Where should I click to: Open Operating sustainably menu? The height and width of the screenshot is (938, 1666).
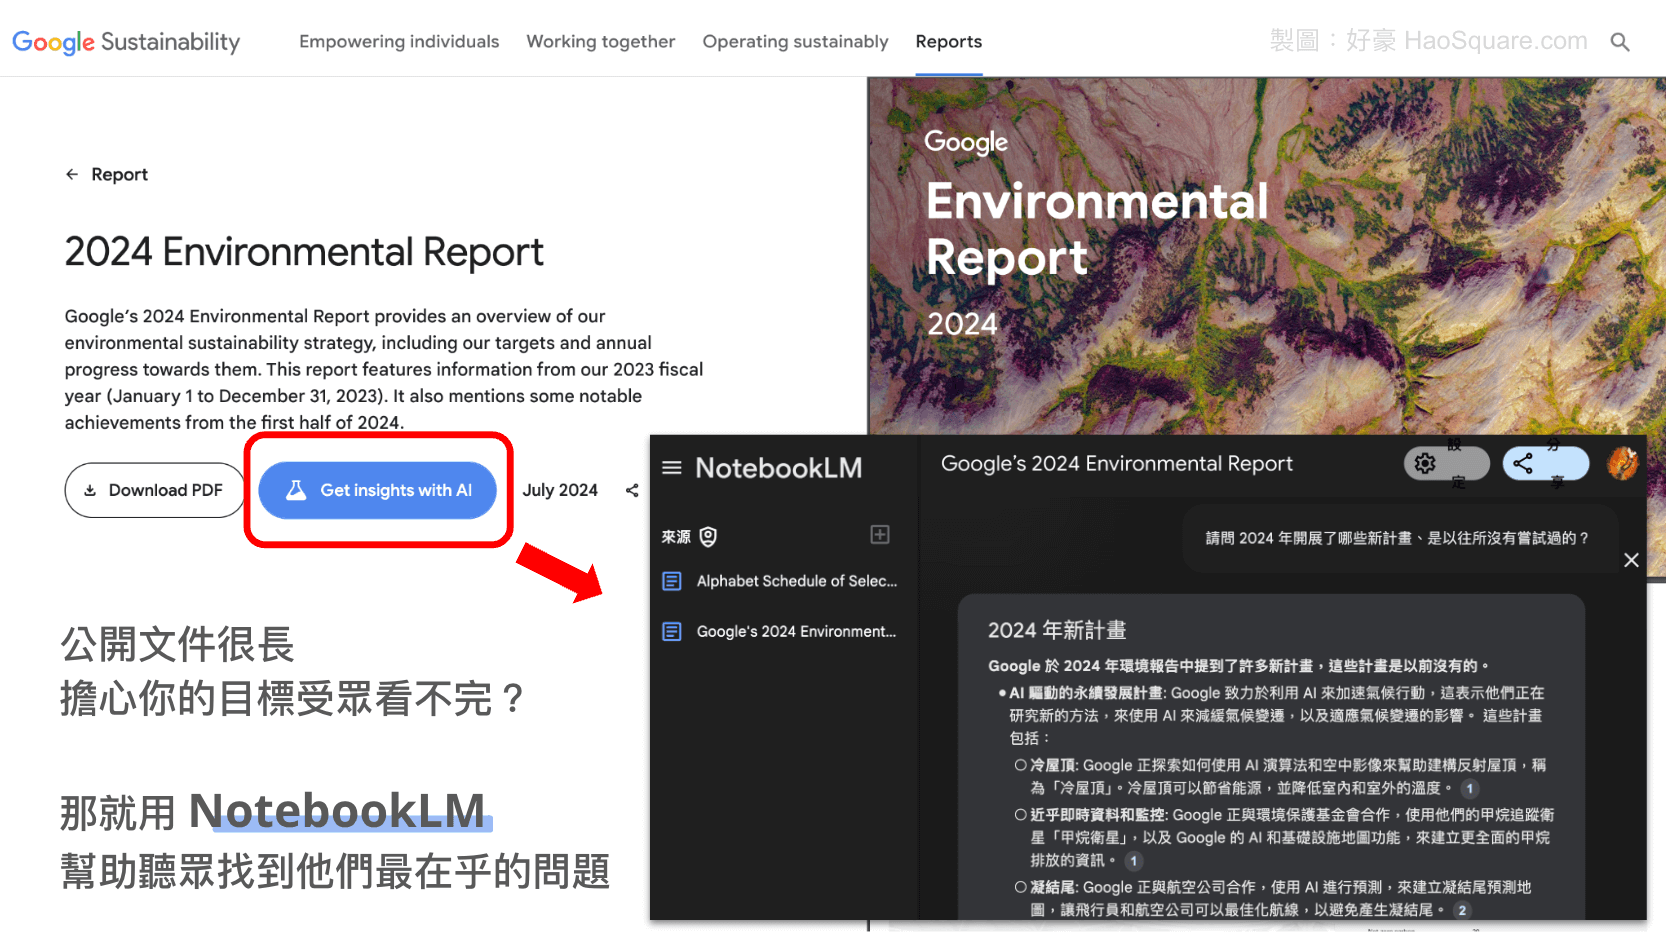(x=795, y=42)
